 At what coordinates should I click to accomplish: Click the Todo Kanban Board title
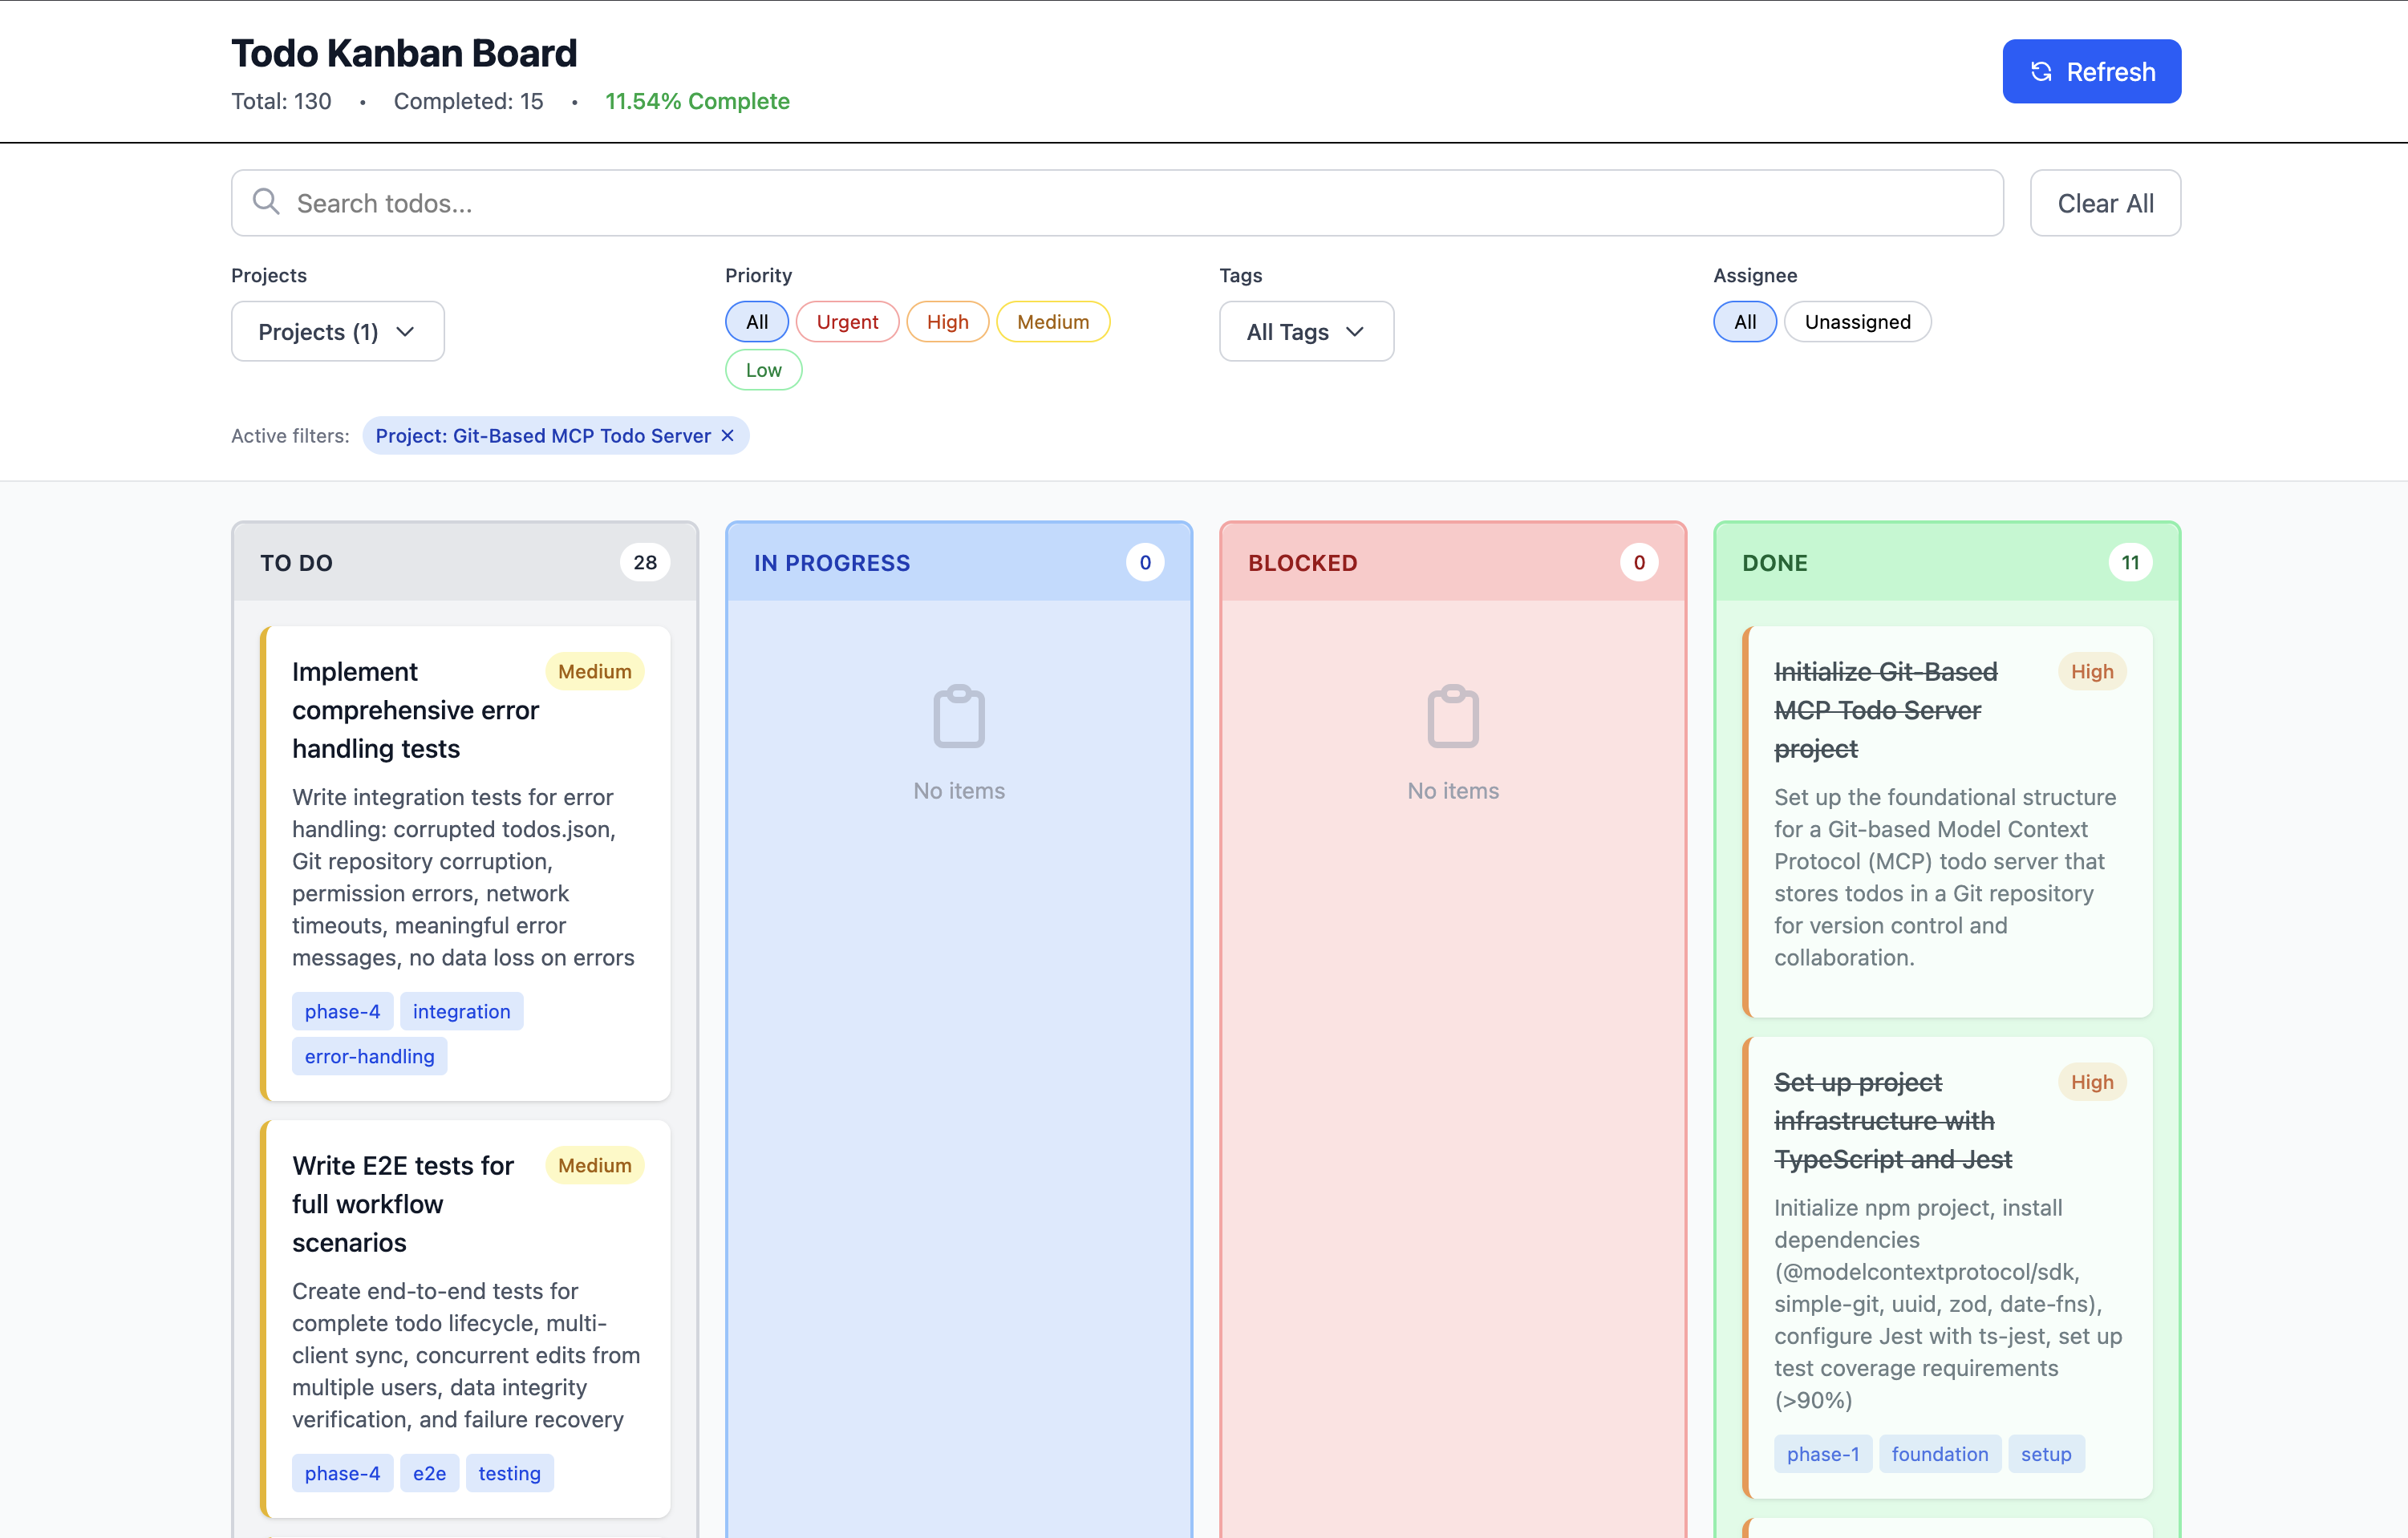tap(404, 53)
